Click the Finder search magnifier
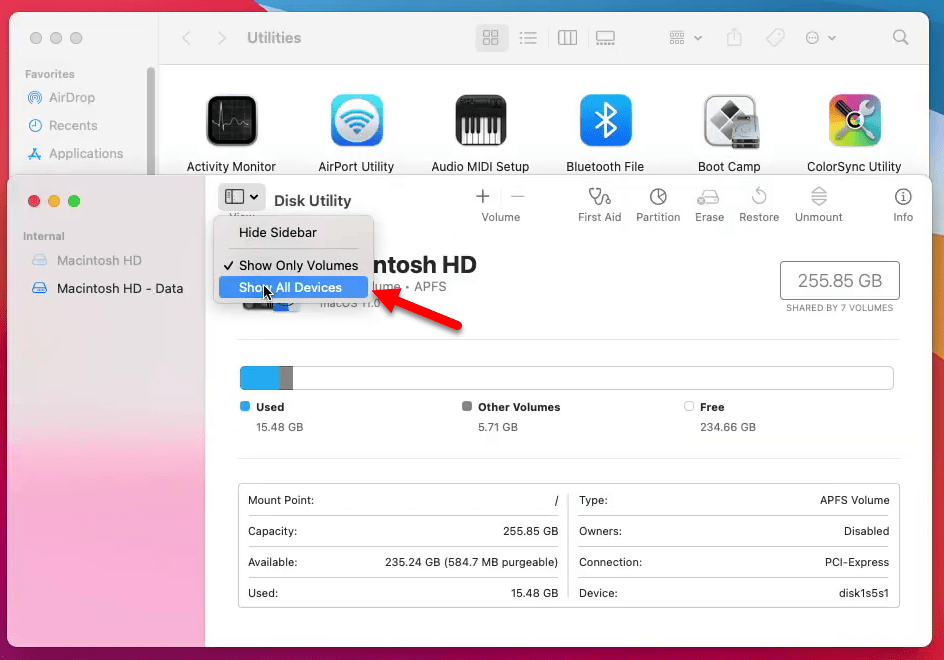944x660 pixels. 901,37
